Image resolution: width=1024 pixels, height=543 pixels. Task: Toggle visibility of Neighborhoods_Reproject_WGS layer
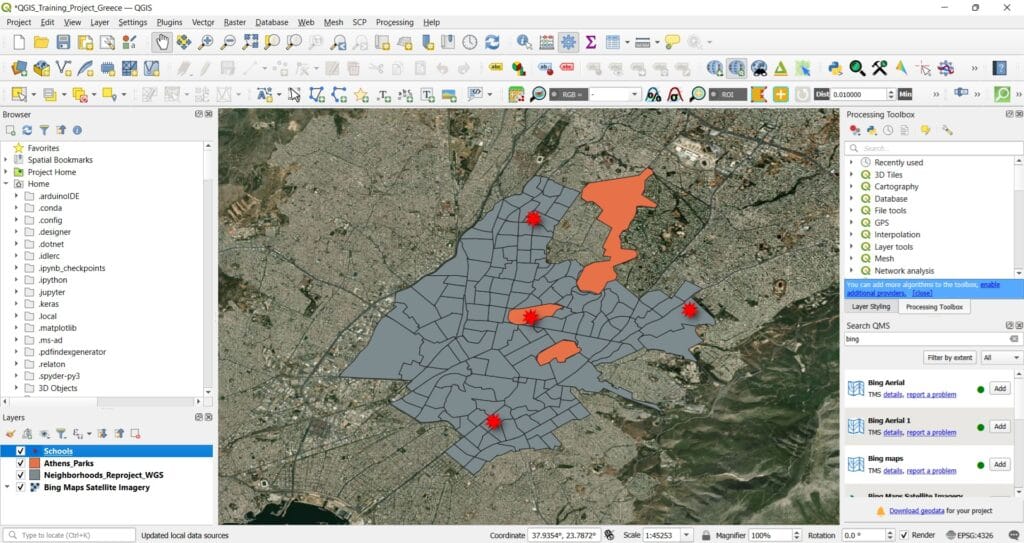(20, 475)
